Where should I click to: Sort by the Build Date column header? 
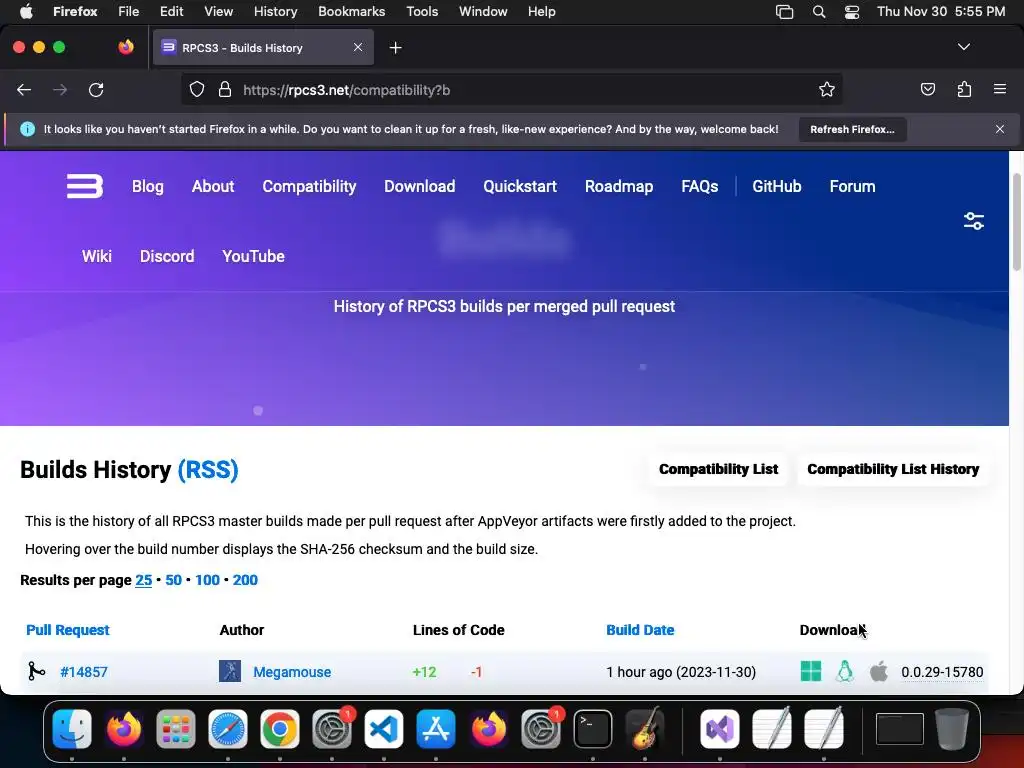[x=640, y=630]
